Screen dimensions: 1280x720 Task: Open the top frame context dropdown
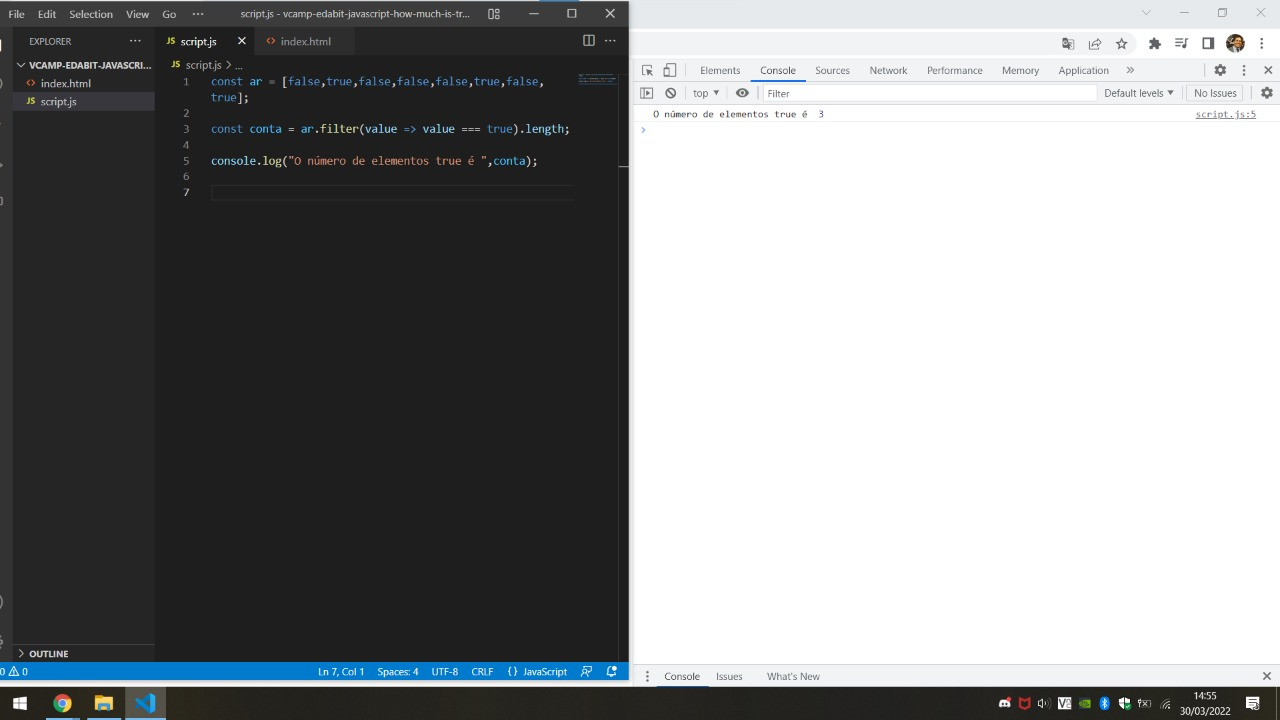705,92
